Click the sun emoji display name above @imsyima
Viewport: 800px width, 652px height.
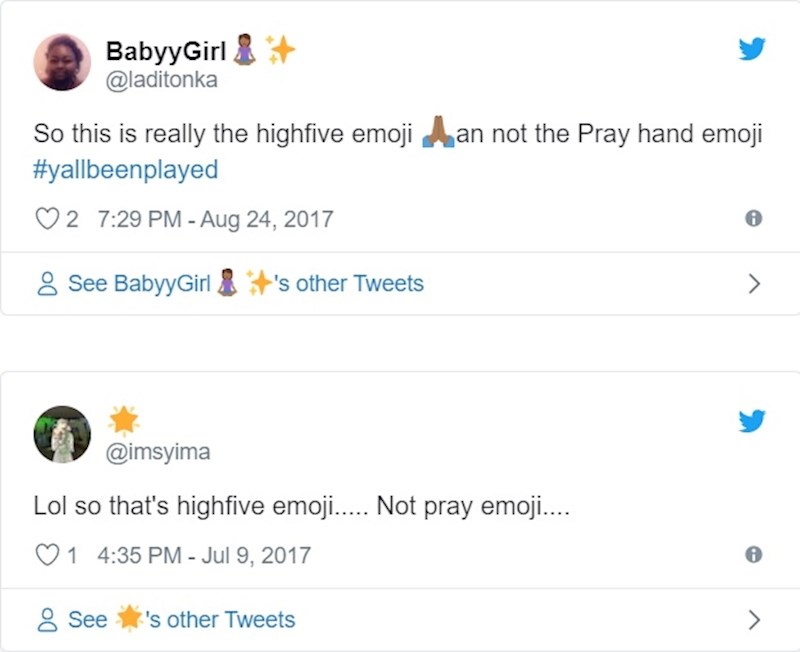(x=124, y=421)
